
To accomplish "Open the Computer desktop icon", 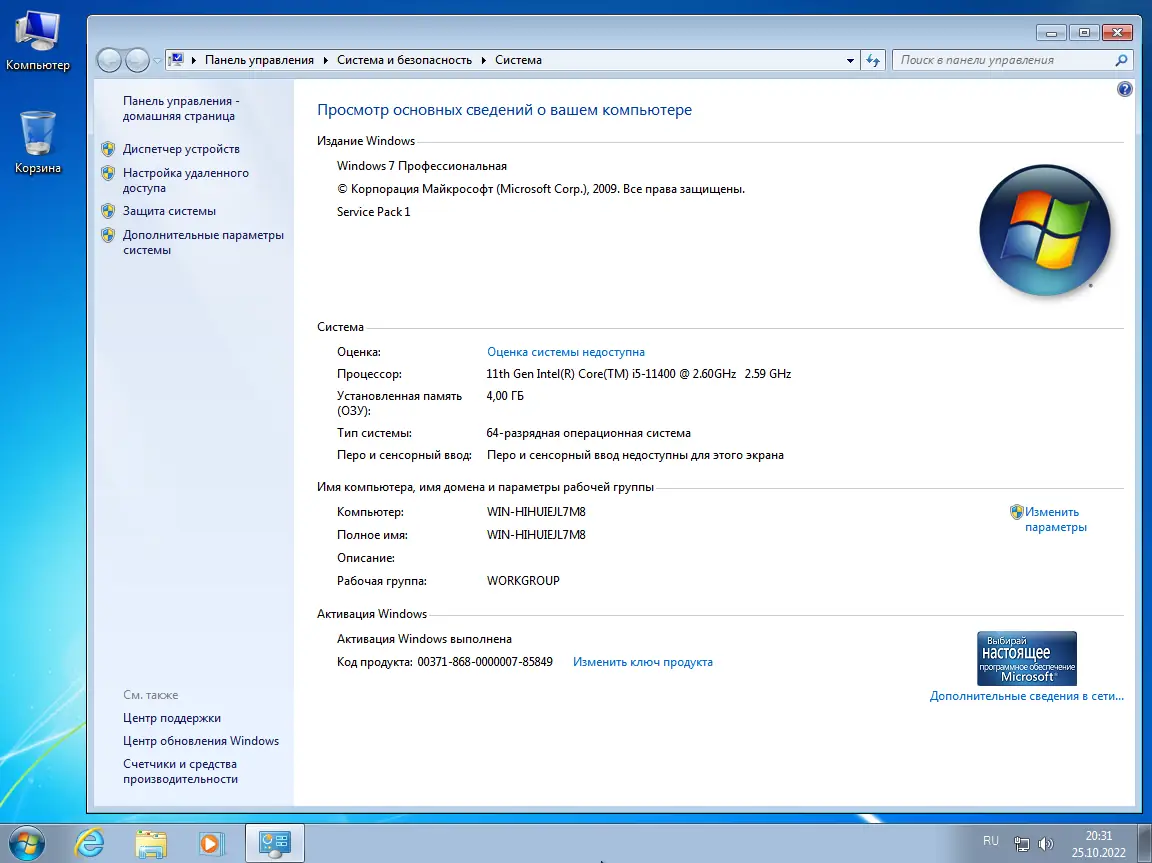I will point(37,40).
